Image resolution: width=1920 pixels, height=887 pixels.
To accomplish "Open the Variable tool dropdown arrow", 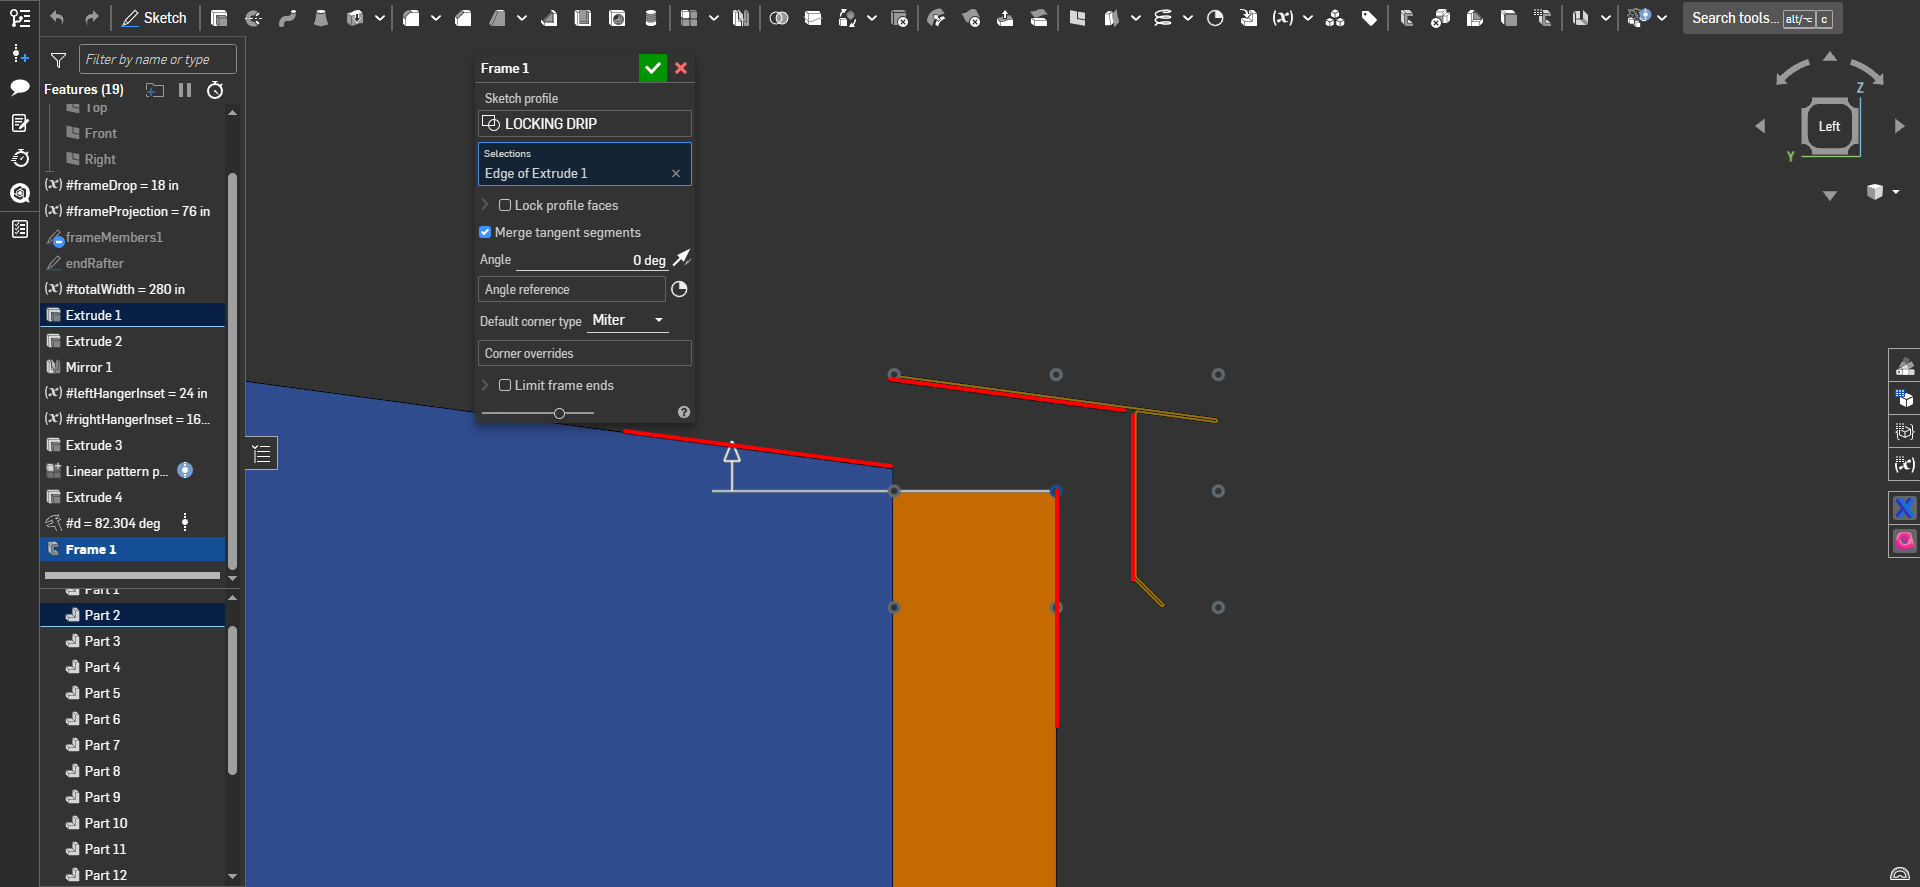I will point(1308,18).
